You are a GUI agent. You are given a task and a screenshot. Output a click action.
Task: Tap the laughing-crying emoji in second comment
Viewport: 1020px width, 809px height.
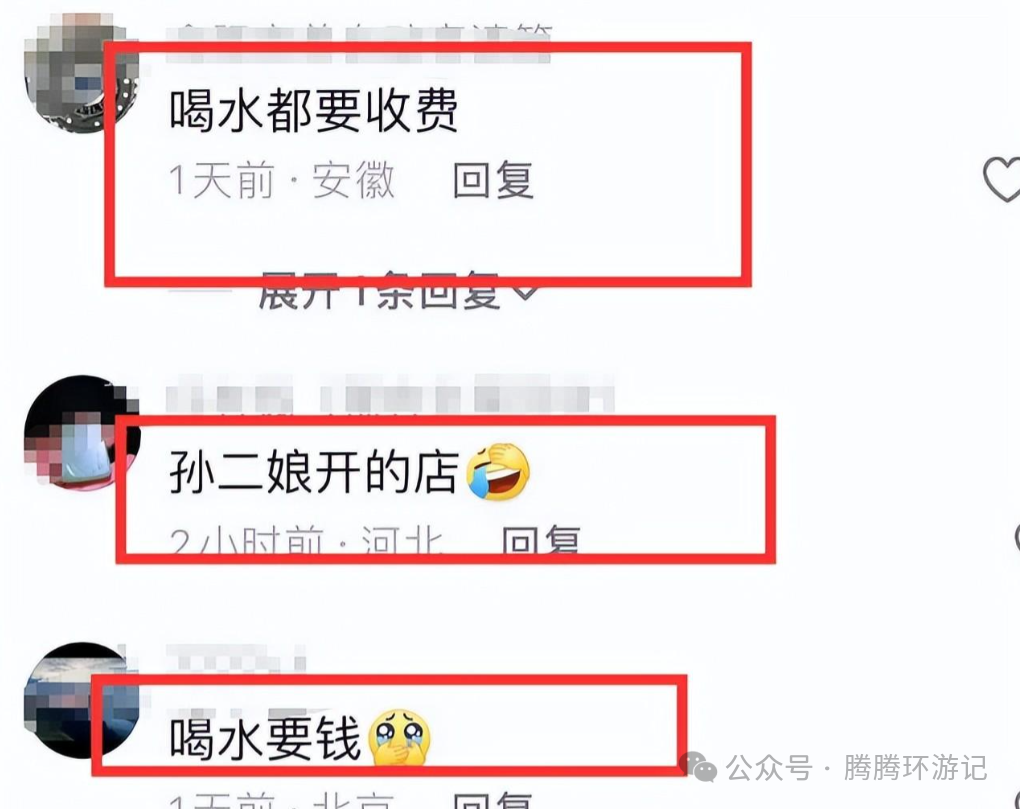click(498, 472)
